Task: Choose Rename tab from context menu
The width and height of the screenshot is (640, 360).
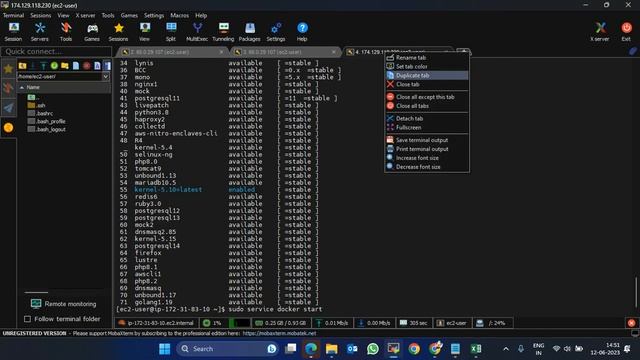Action: tap(427, 58)
